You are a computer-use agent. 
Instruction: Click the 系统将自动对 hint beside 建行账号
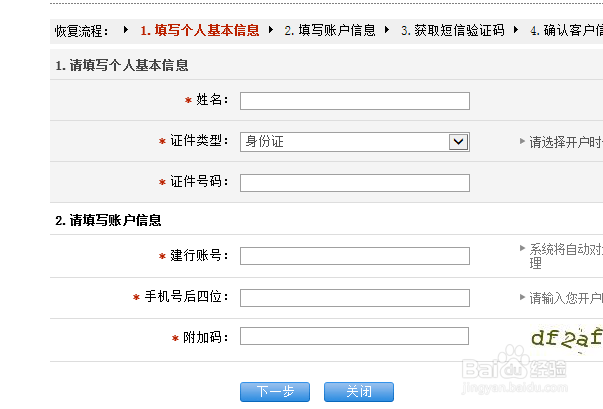click(x=565, y=249)
